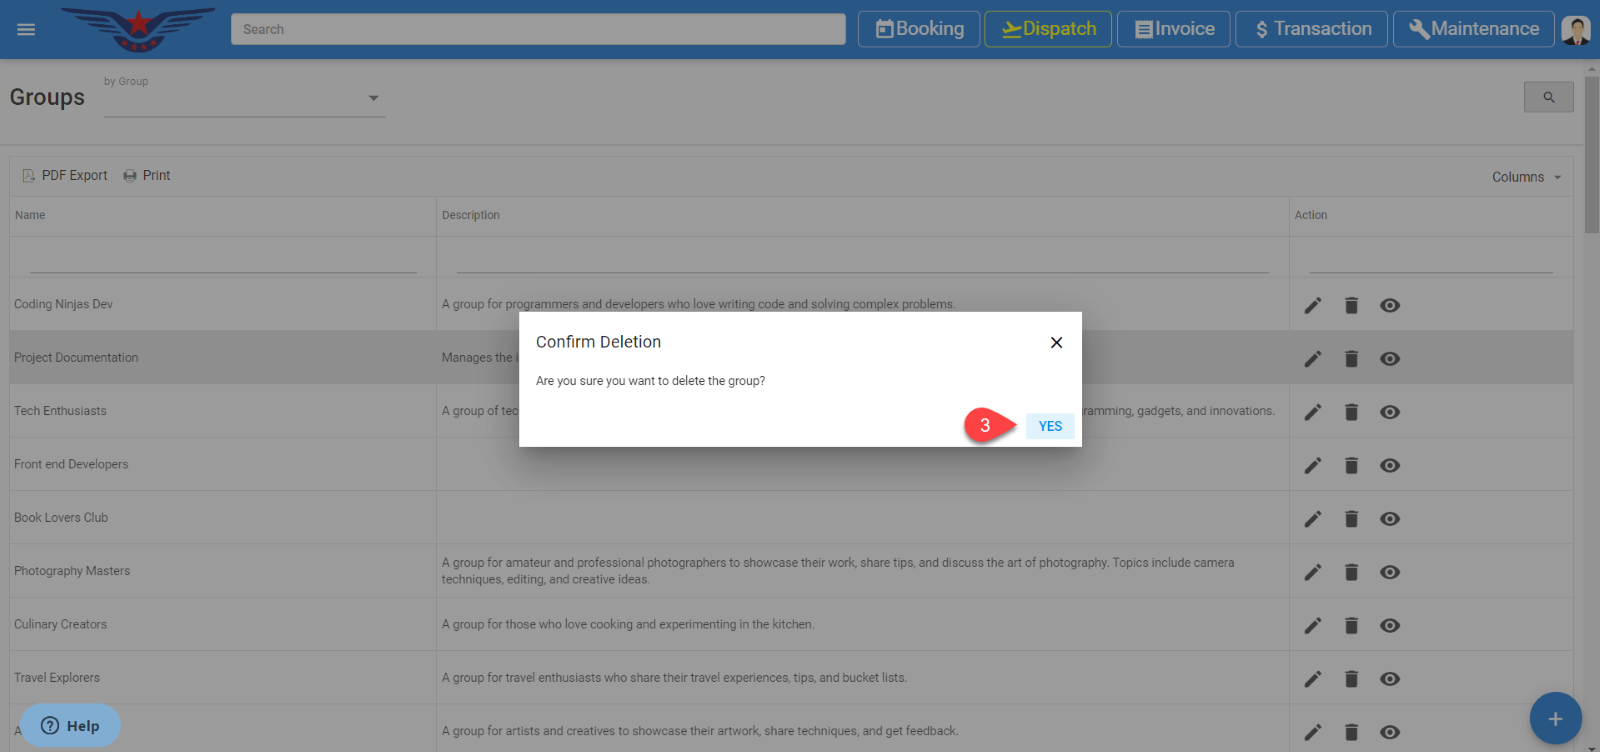Show details for Travel Explorers via eye icon

click(x=1389, y=678)
